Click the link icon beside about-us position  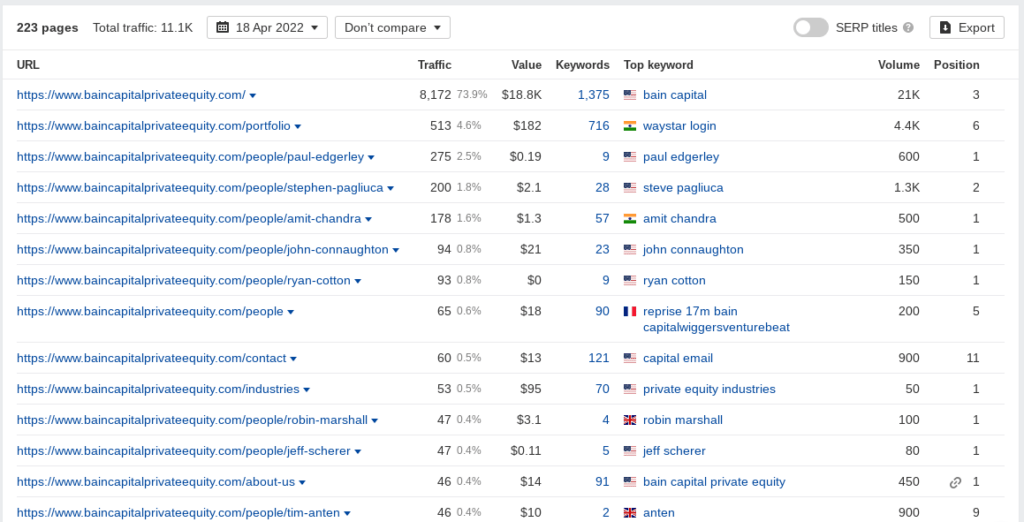coord(955,483)
